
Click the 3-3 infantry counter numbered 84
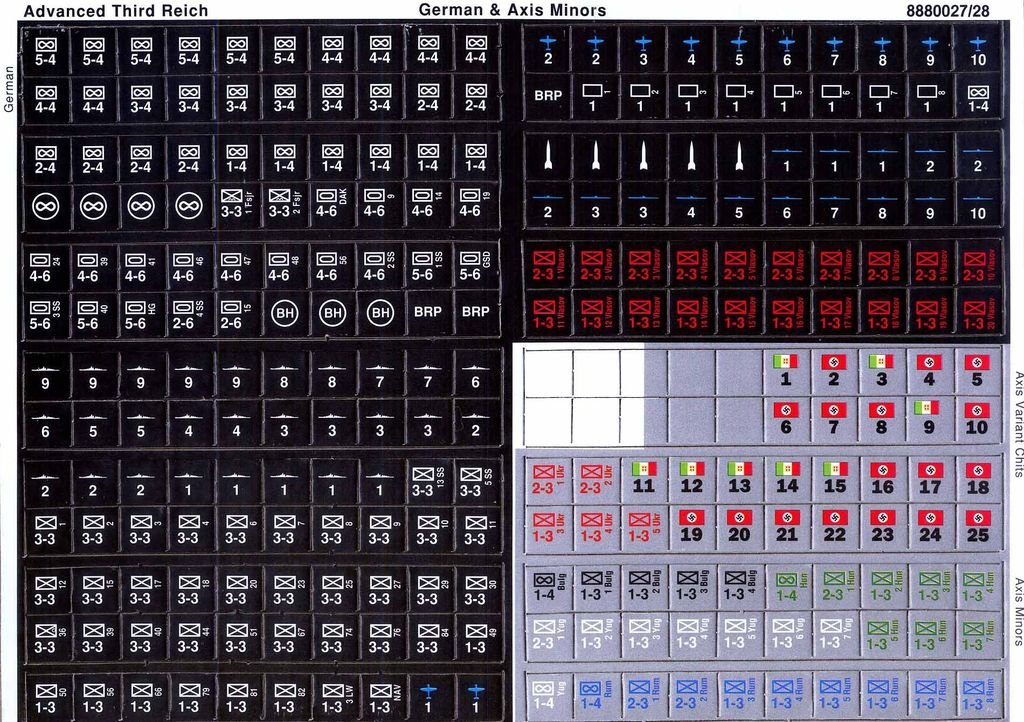(x=428, y=638)
